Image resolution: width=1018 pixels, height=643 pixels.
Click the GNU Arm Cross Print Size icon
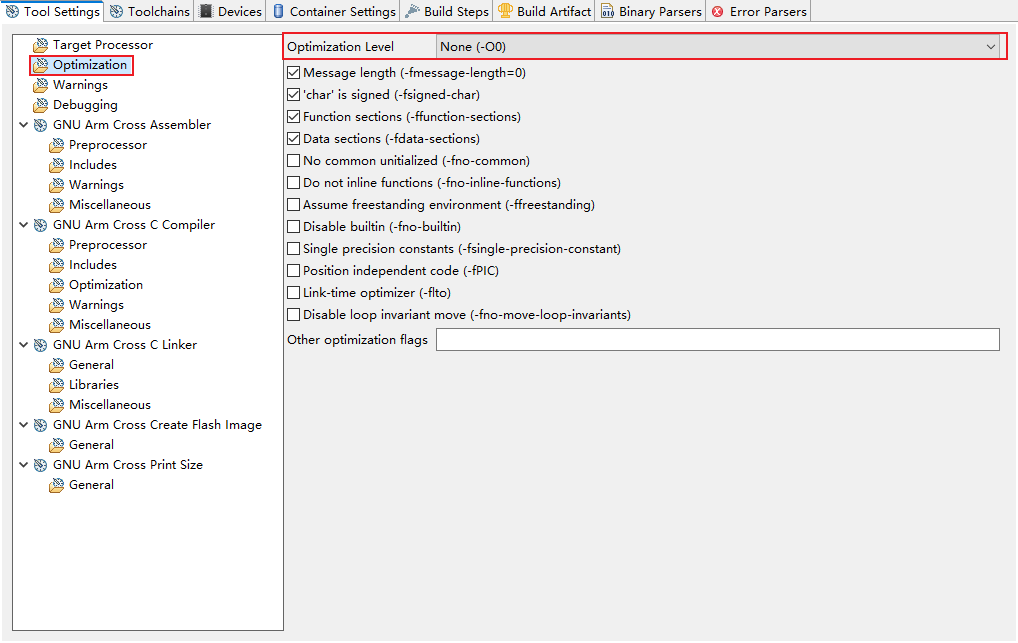pos(40,465)
